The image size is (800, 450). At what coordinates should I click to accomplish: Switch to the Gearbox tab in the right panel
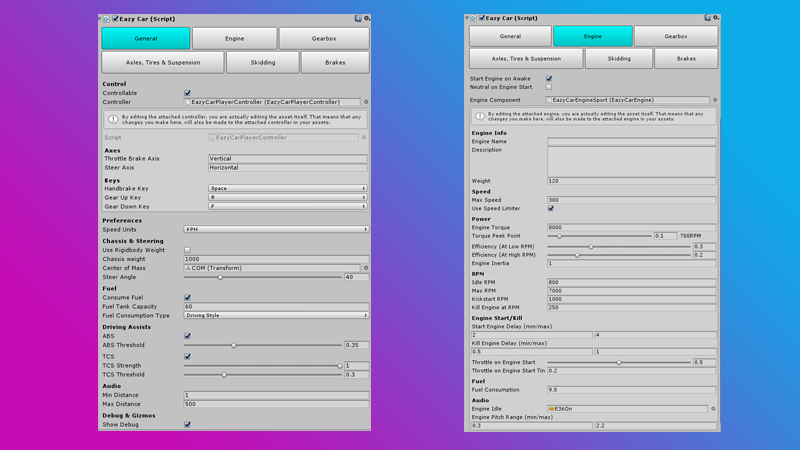(676, 36)
